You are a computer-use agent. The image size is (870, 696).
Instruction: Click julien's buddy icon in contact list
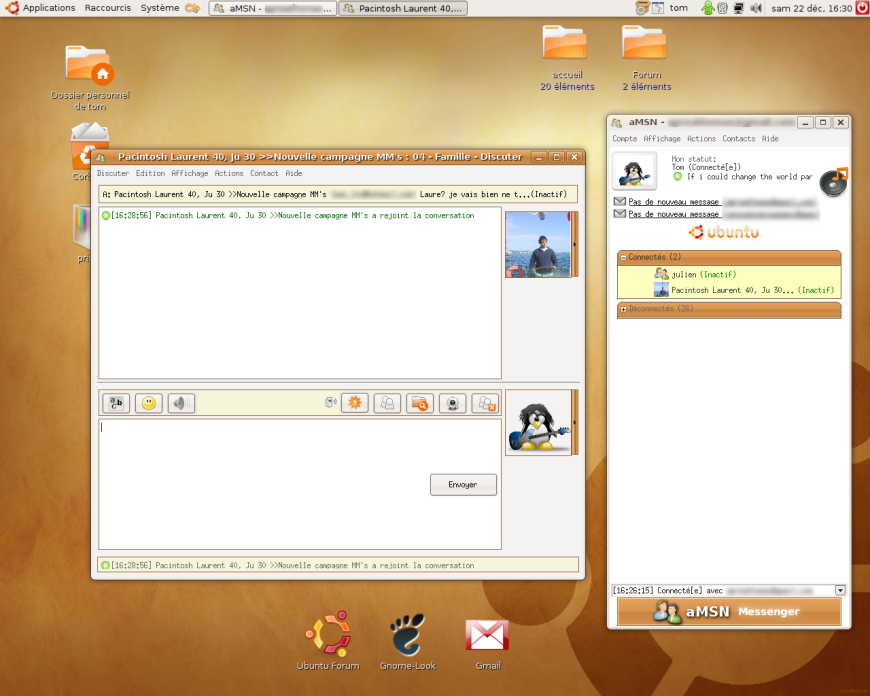tap(661, 274)
